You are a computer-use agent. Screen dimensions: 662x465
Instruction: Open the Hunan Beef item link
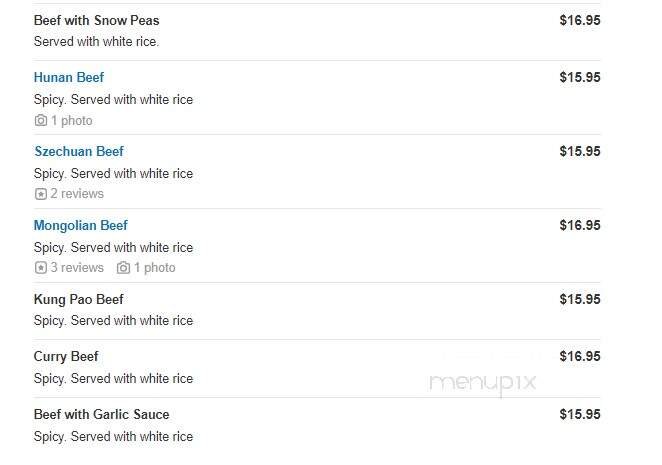coord(69,77)
